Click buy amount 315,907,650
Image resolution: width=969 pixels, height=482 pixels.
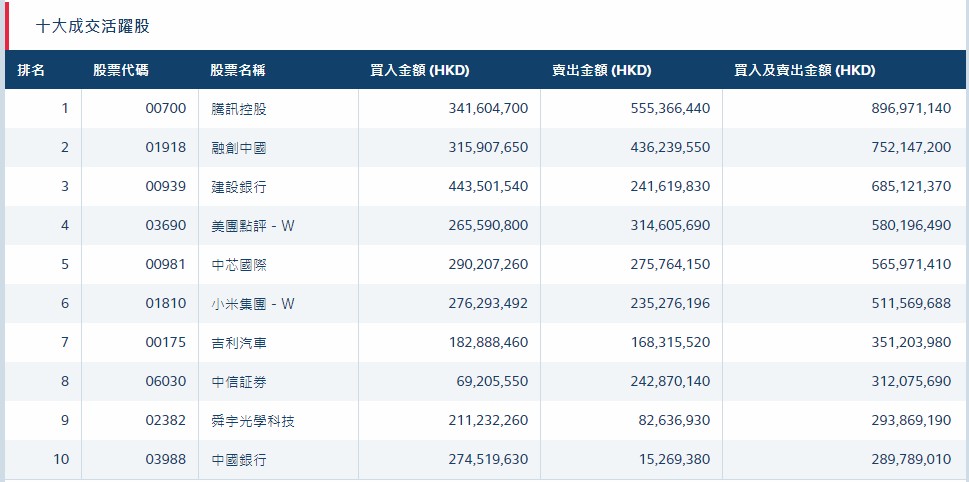pyautogui.click(x=489, y=148)
